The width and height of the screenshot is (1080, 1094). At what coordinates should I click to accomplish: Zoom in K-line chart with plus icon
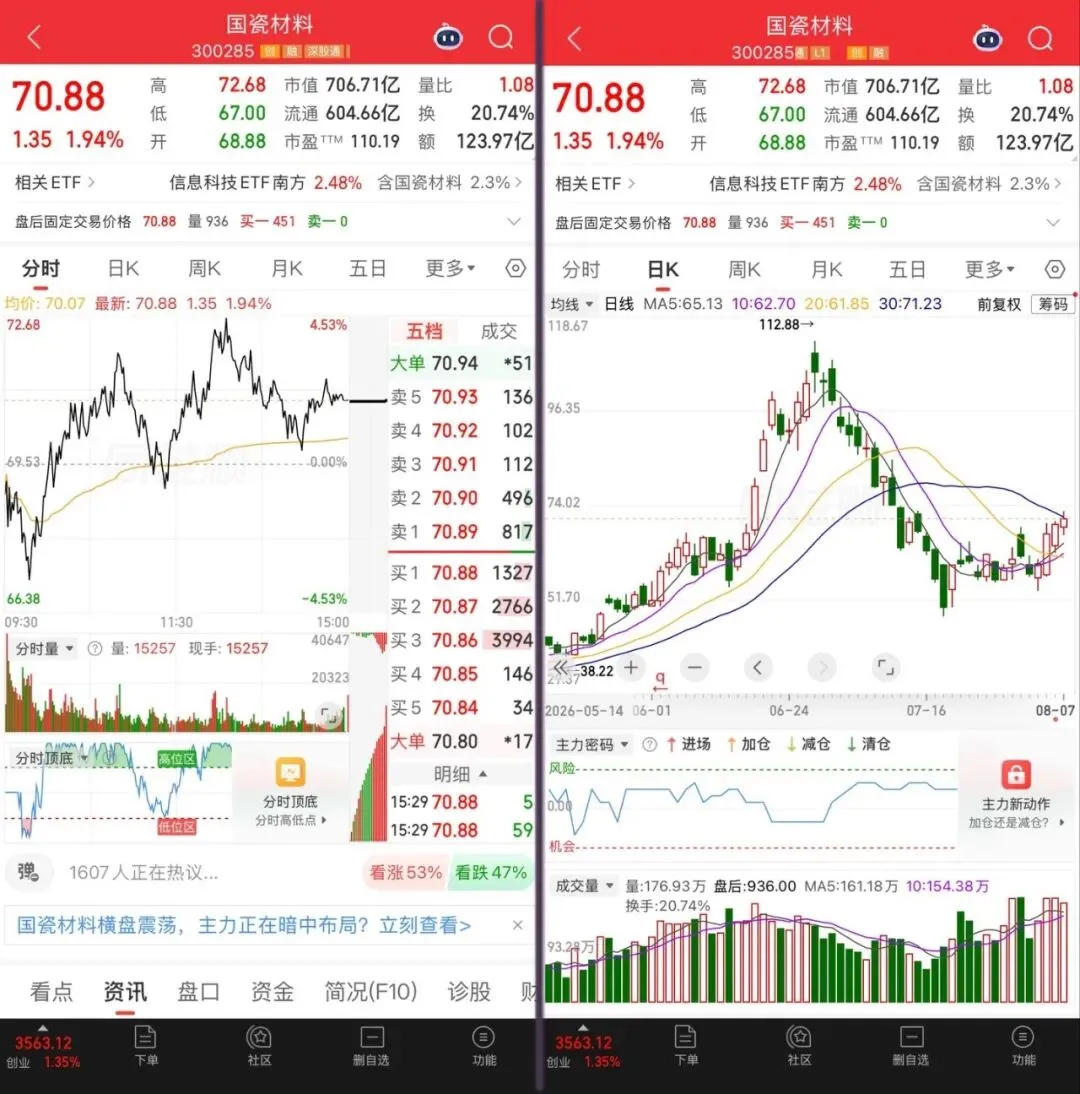(x=631, y=668)
